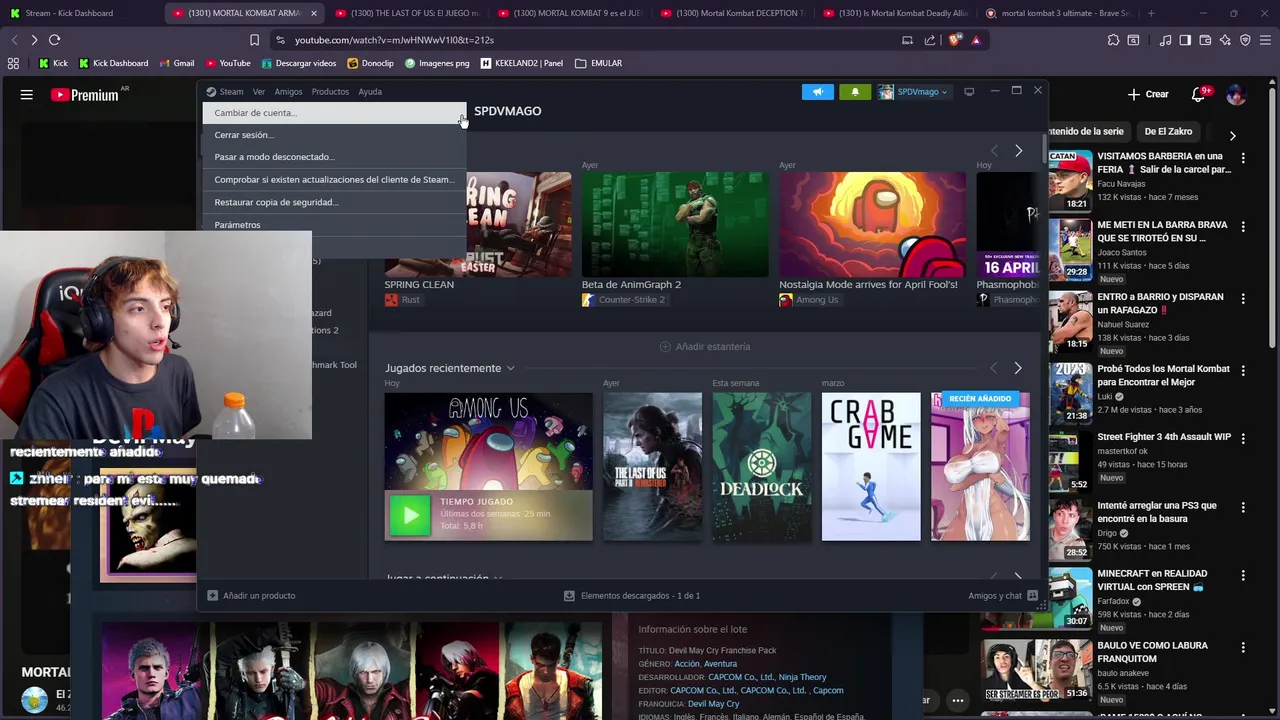The height and width of the screenshot is (720, 1280).
Task: Open a new browser tab plus
Action: click(x=1151, y=13)
